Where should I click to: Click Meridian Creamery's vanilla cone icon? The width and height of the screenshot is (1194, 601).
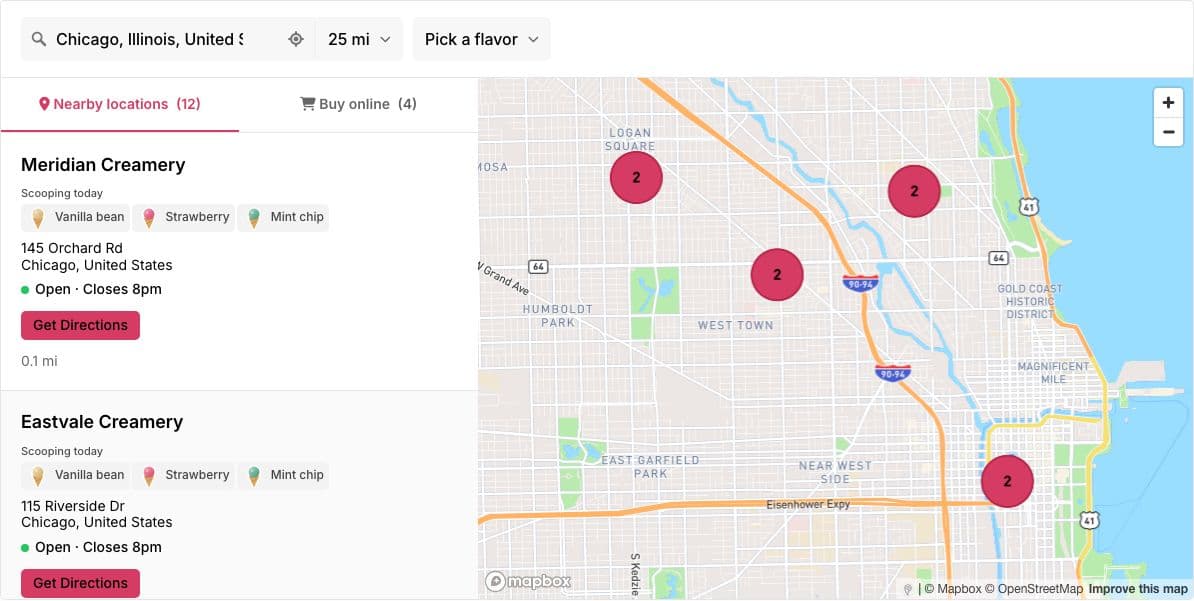coord(37,219)
